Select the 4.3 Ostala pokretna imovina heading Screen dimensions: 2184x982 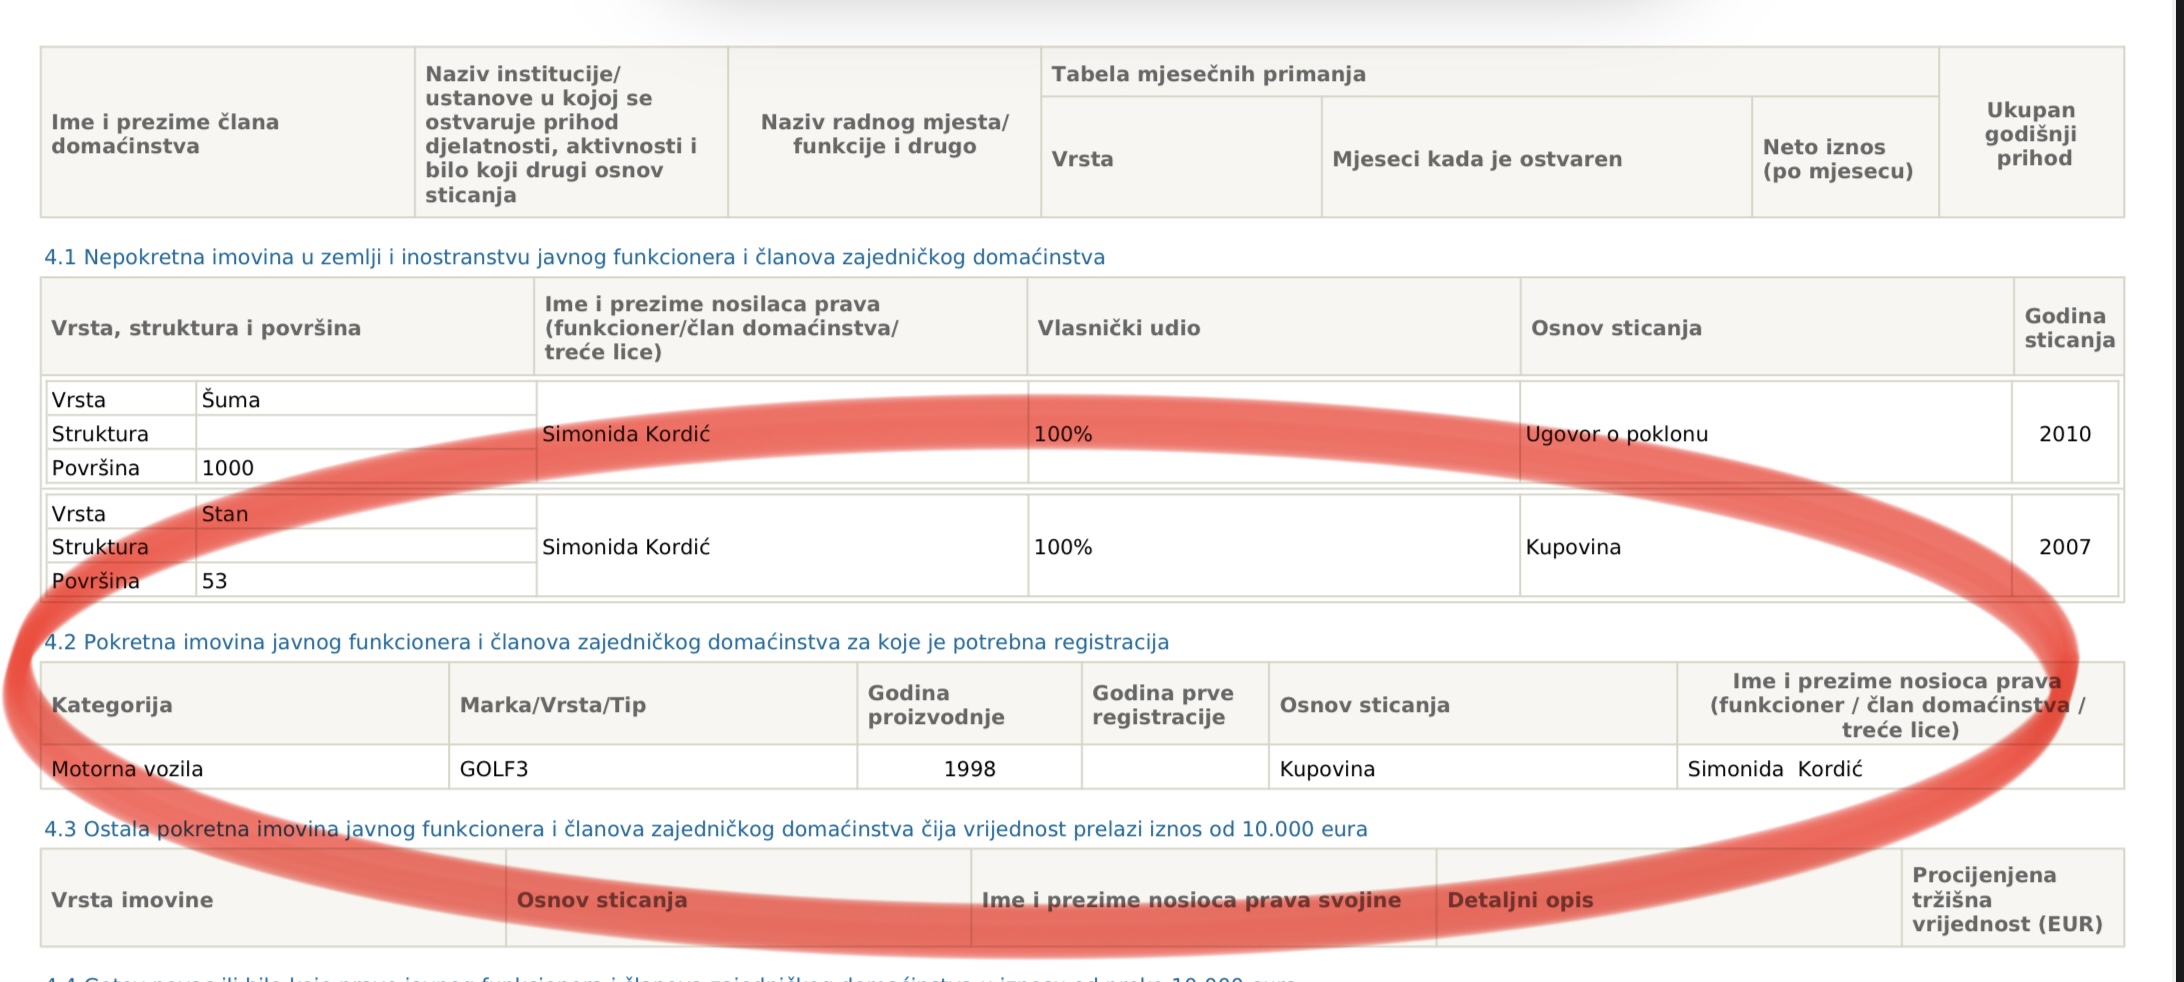705,829
